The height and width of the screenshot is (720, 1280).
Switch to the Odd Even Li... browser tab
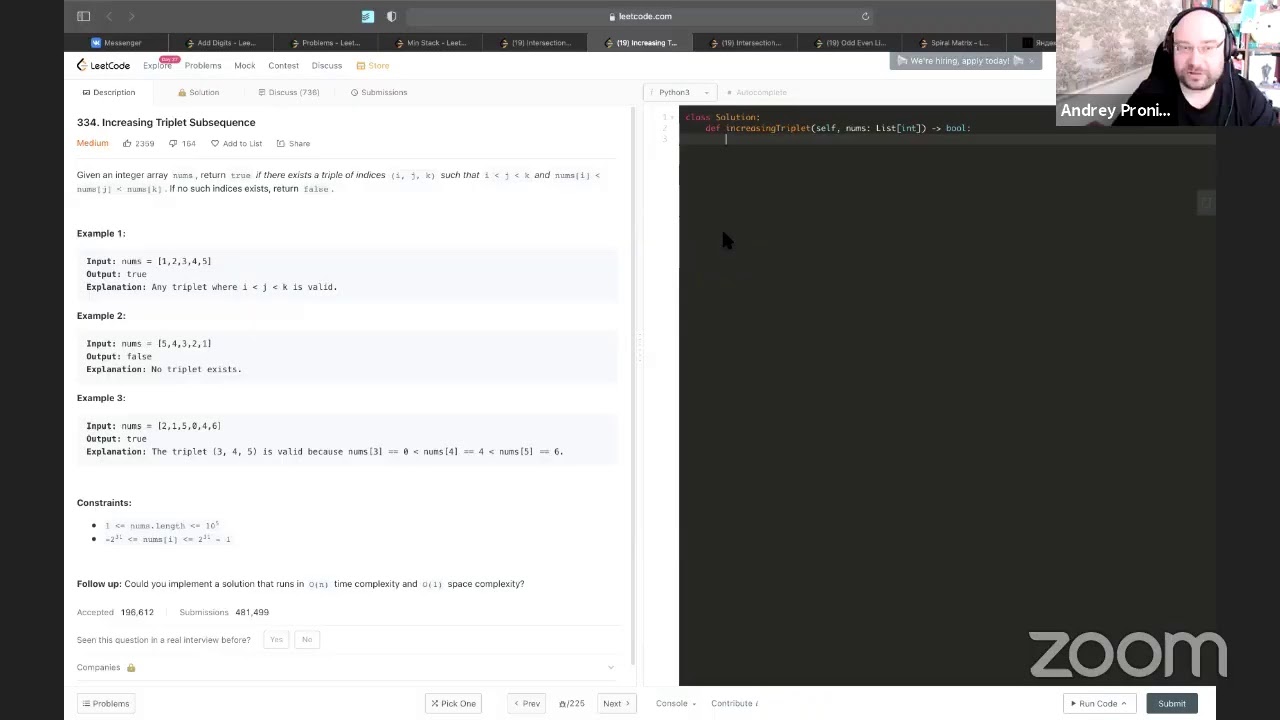coord(850,43)
